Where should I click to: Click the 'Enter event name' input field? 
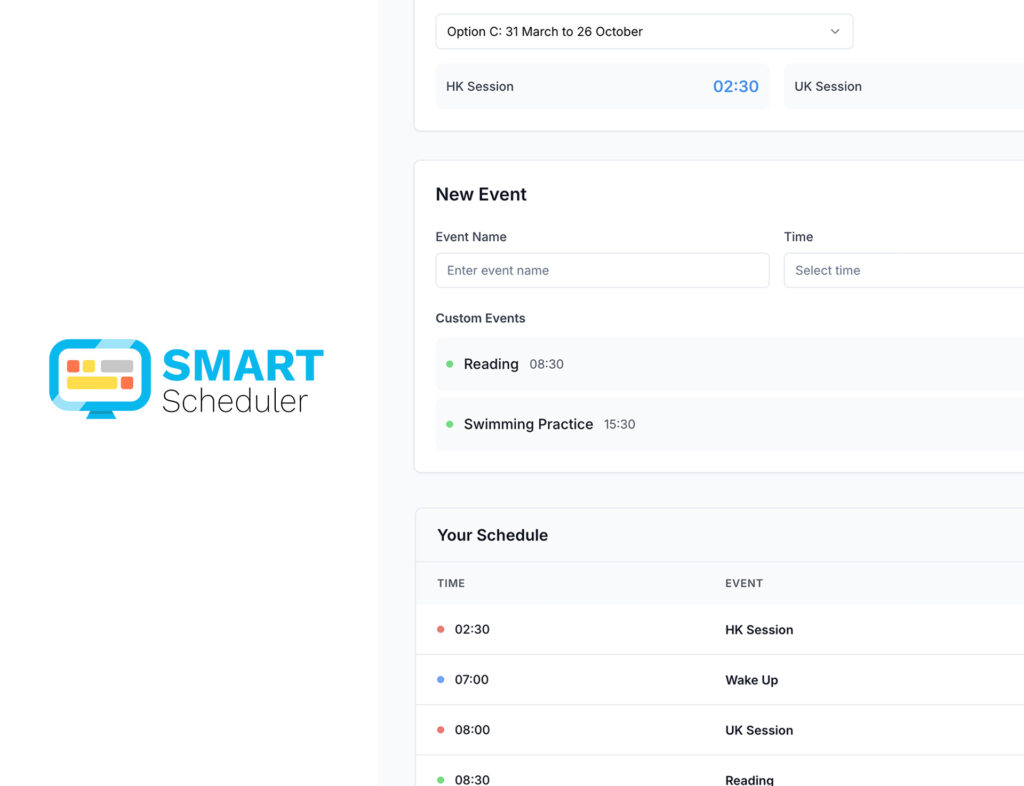[x=602, y=270]
